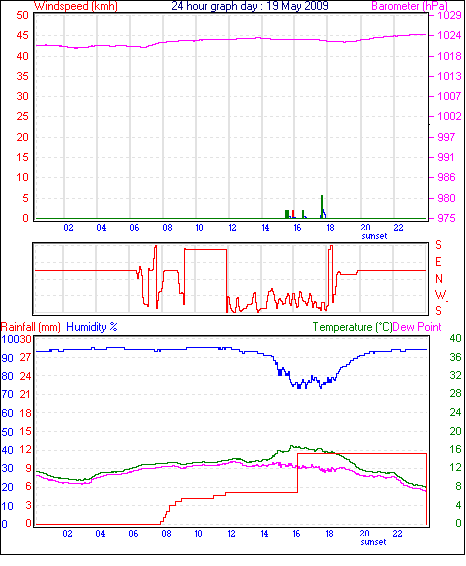466x566 pixels.
Task: Click the tallest green wind gust bar
Action: [322, 206]
